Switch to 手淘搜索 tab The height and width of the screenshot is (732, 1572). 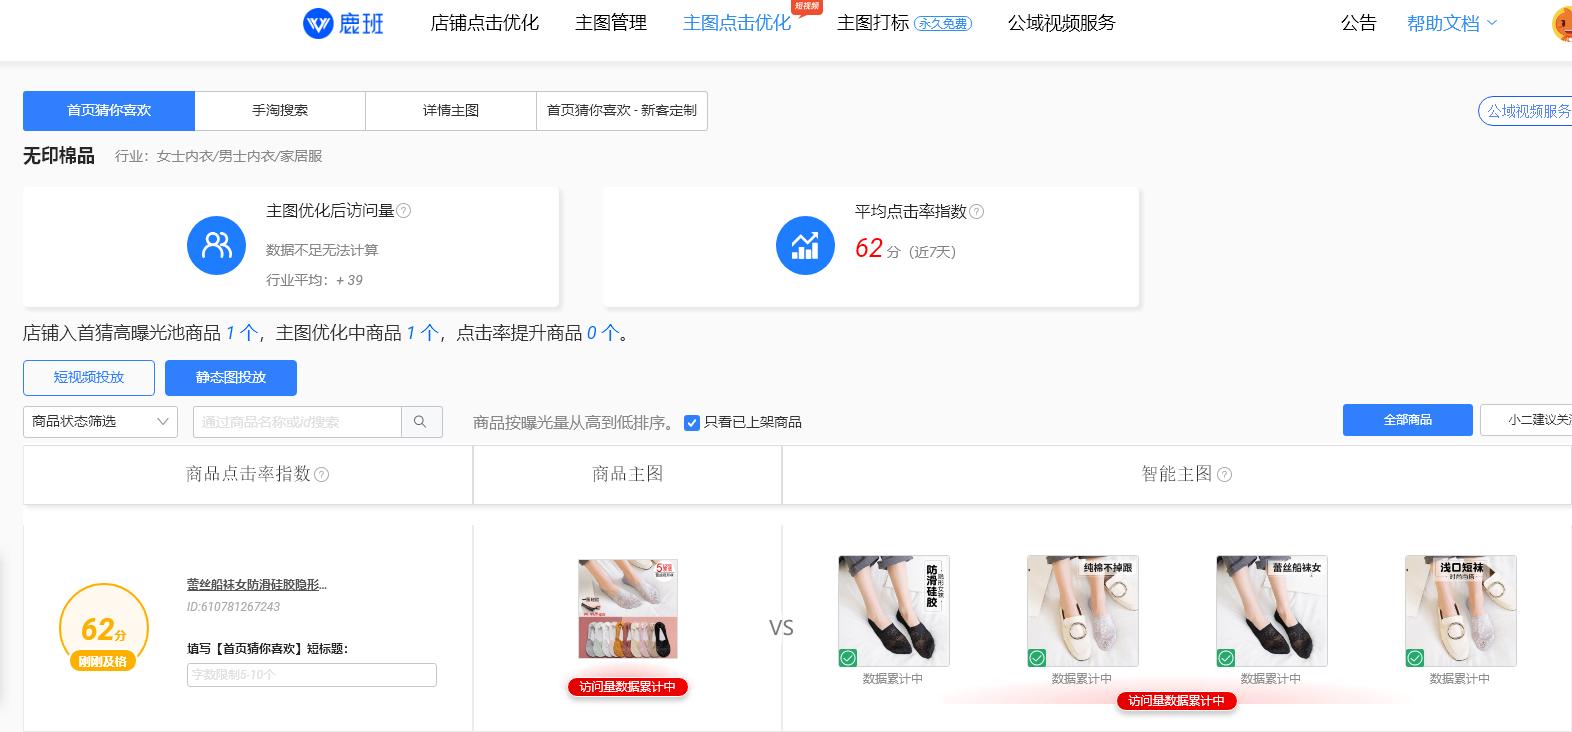tap(280, 110)
